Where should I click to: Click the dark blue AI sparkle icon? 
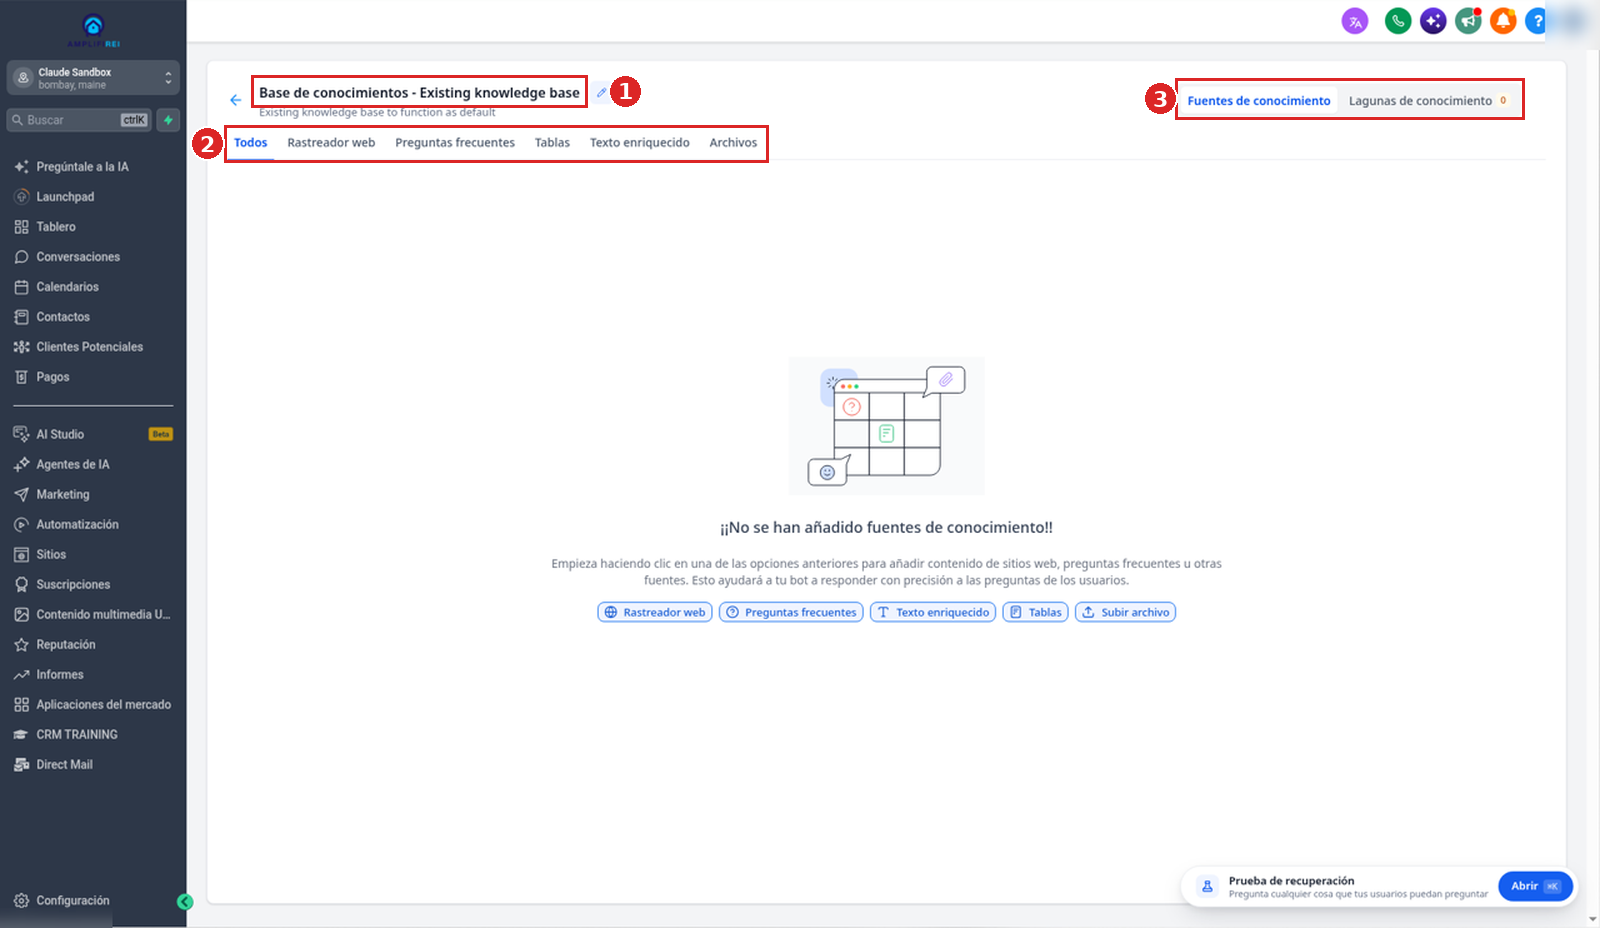1433,21
